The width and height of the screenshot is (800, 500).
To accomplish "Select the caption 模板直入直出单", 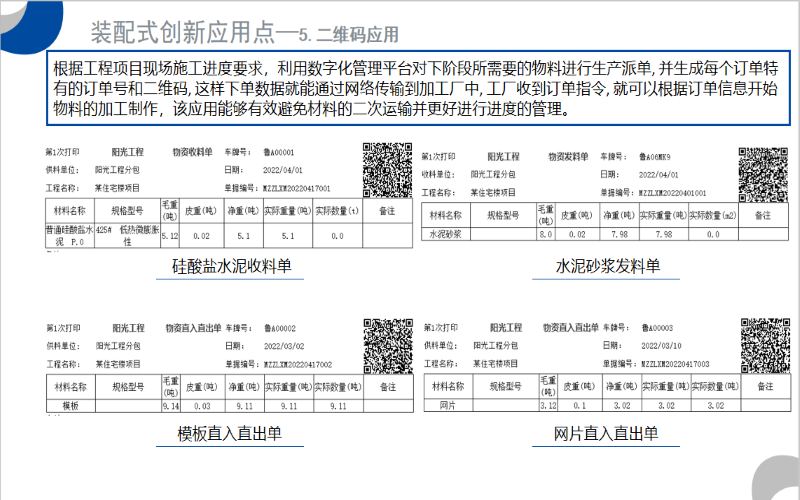I will tap(230, 433).
